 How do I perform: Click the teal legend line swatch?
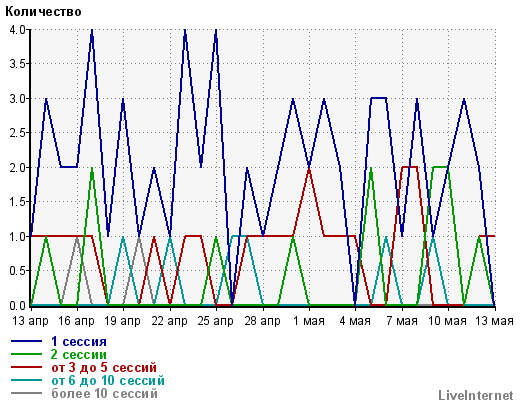point(26,380)
